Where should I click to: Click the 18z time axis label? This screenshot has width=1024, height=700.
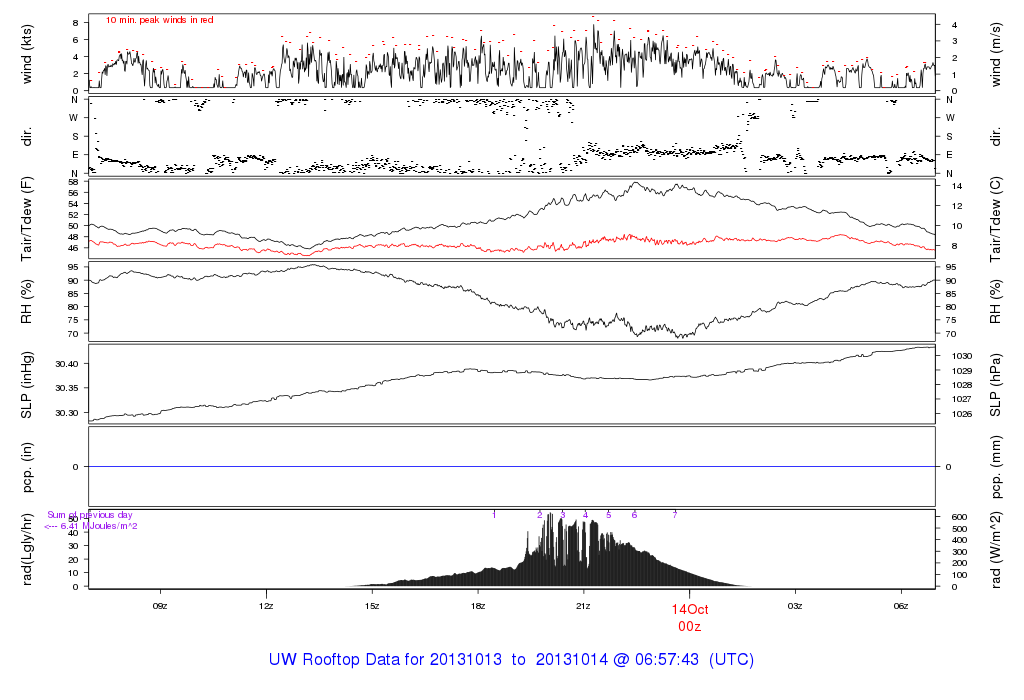coord(478,606)
